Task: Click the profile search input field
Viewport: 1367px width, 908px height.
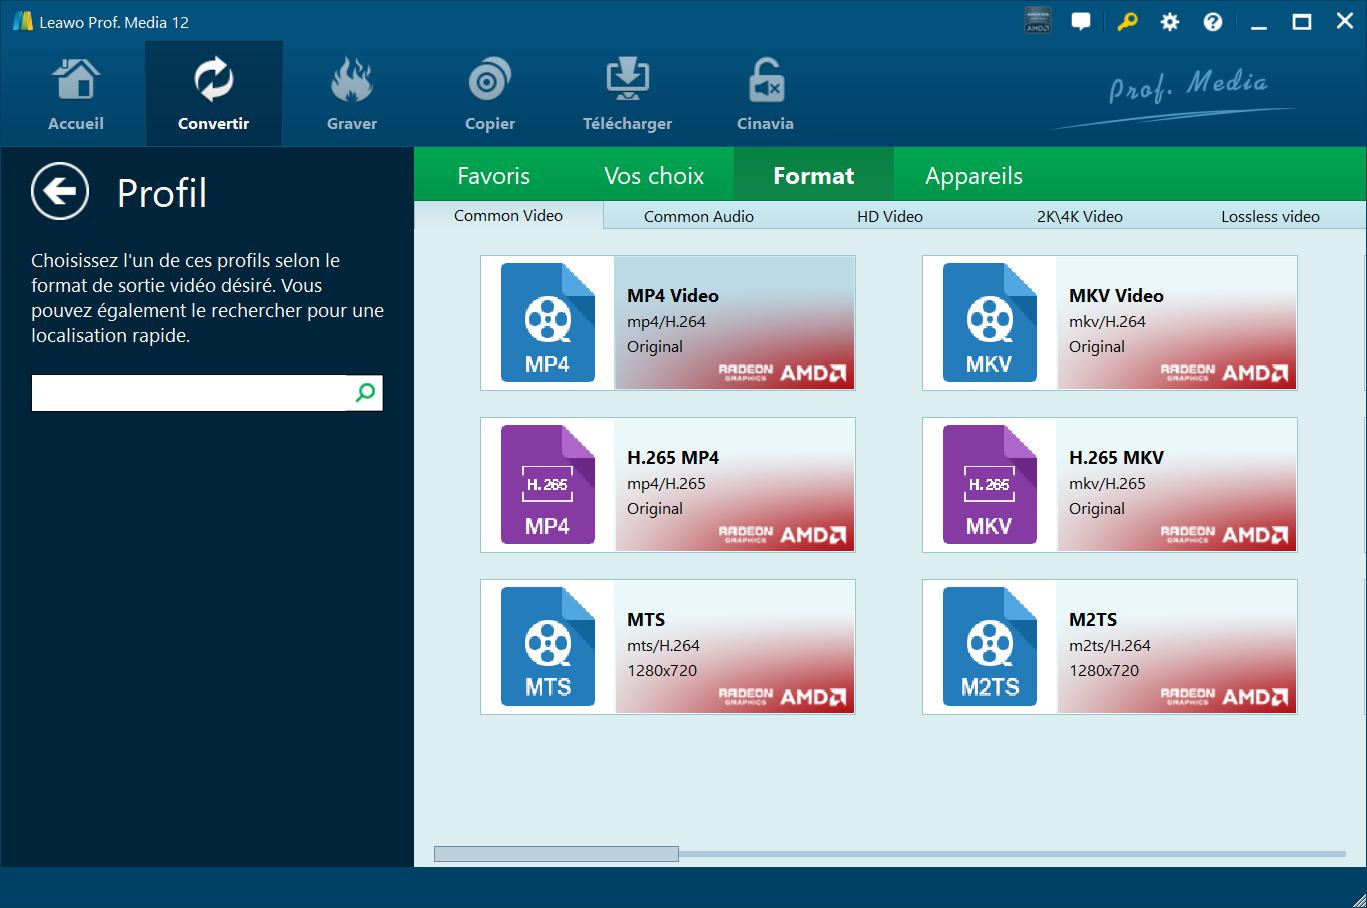Action: (190, 393)
